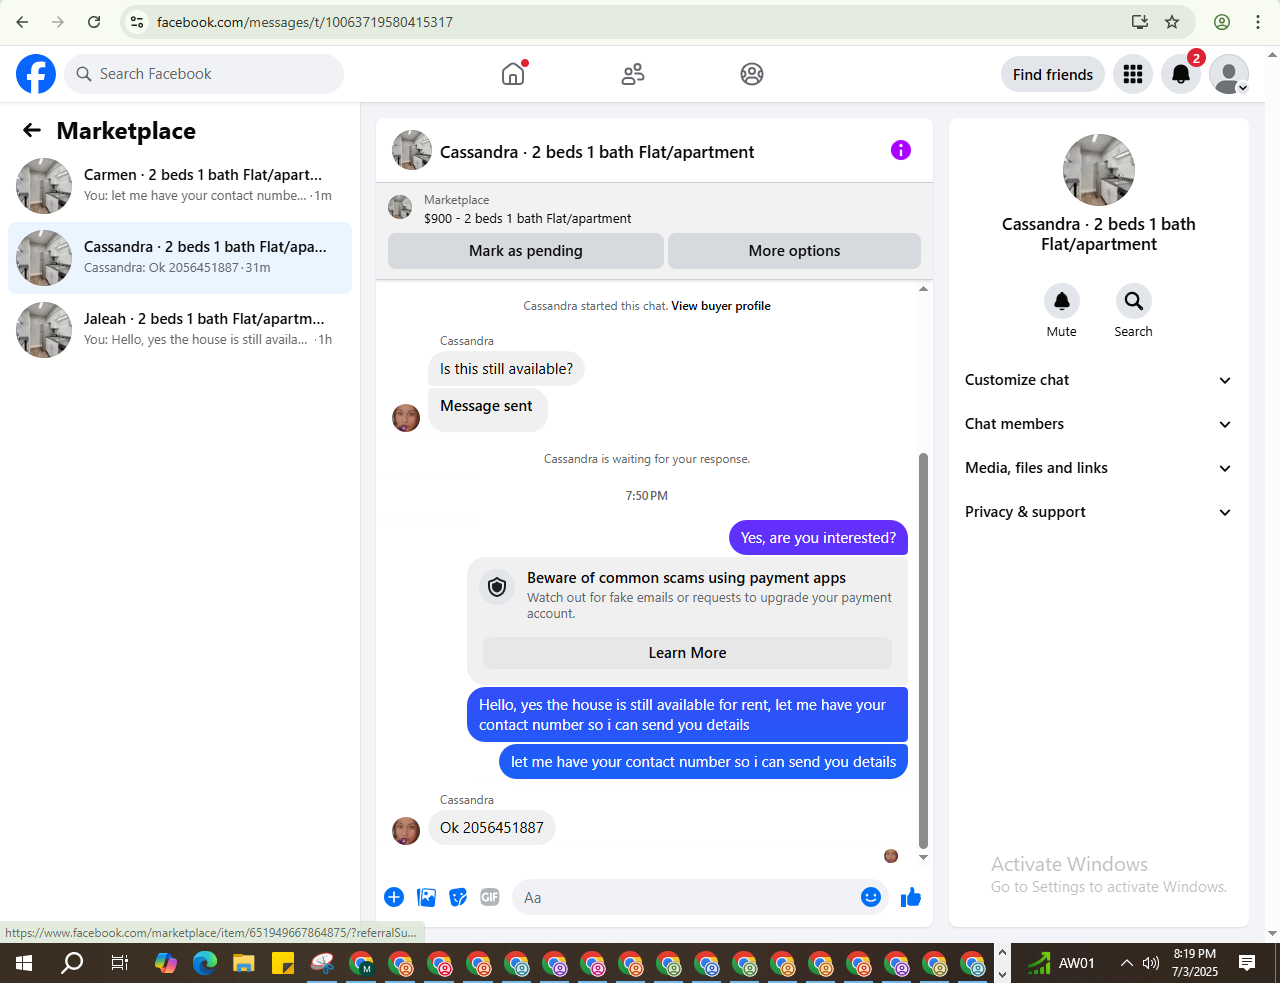Open the Menu grid icon

click(x=1133, y=74)
